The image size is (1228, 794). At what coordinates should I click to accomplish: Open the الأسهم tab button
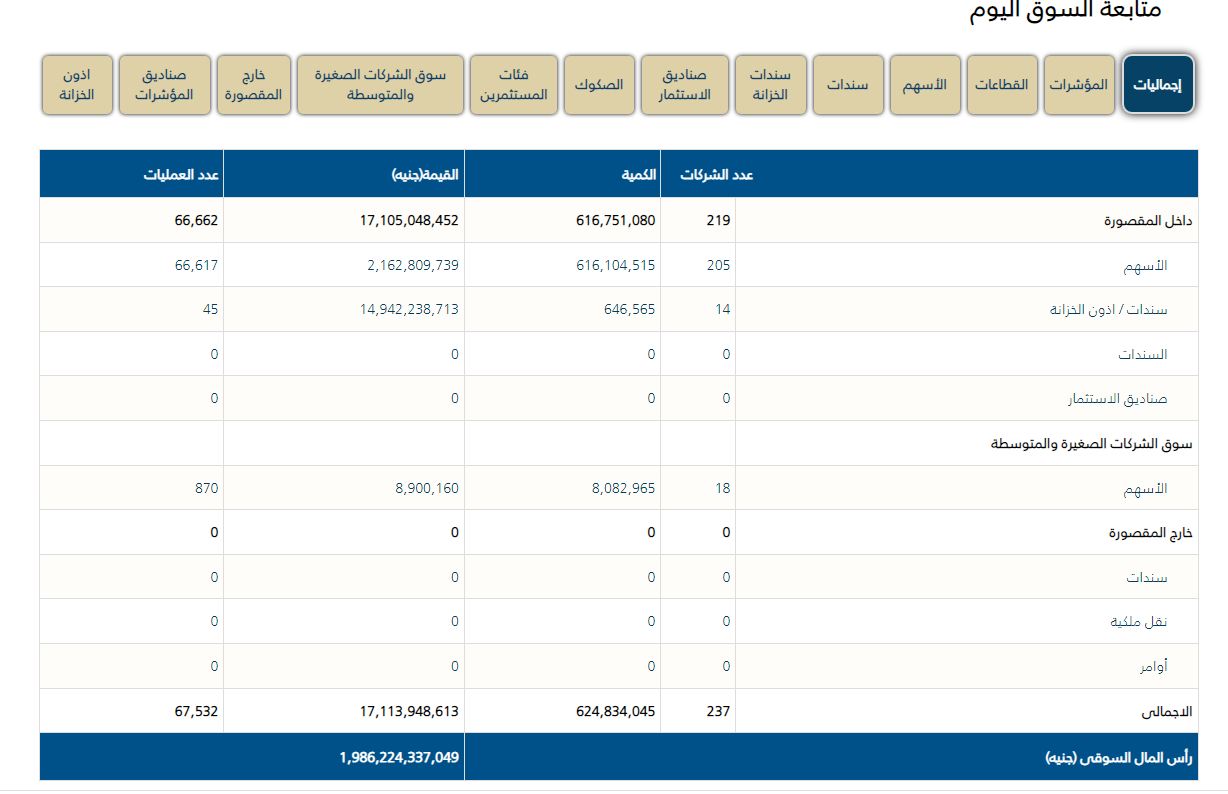925,85
